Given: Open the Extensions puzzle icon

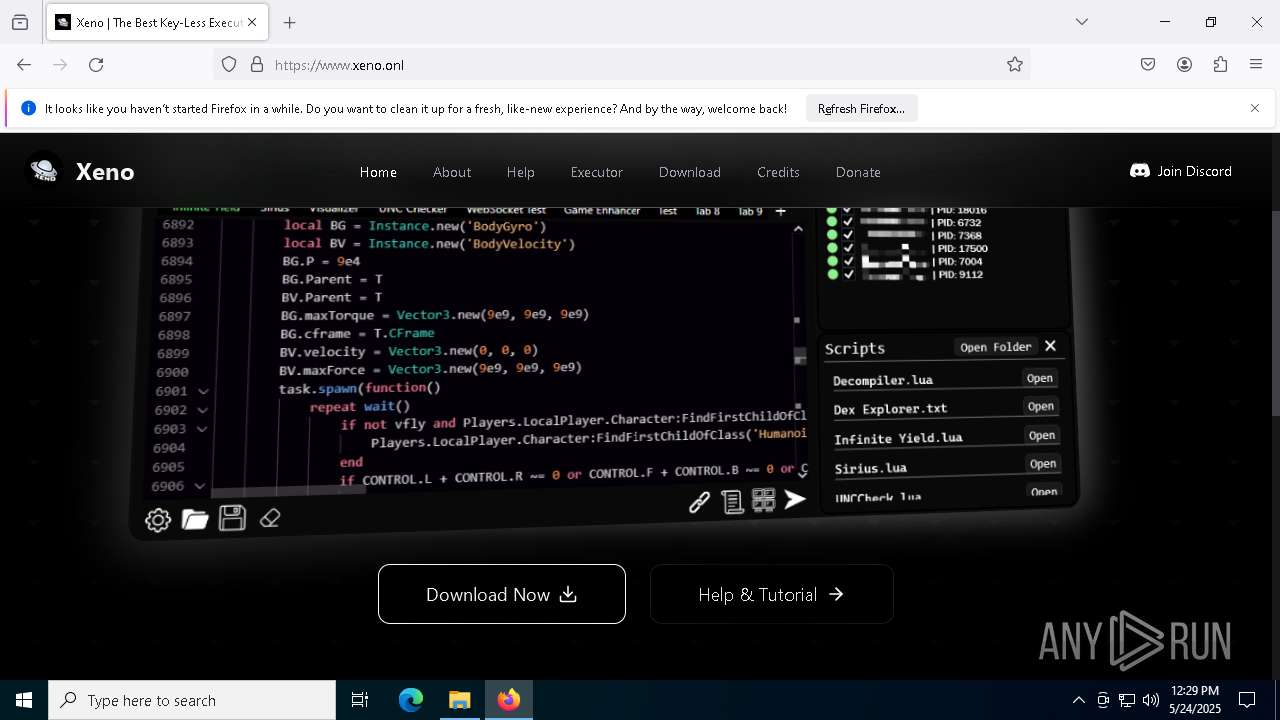Looking at the screenshot, I should coord(1220,64).
